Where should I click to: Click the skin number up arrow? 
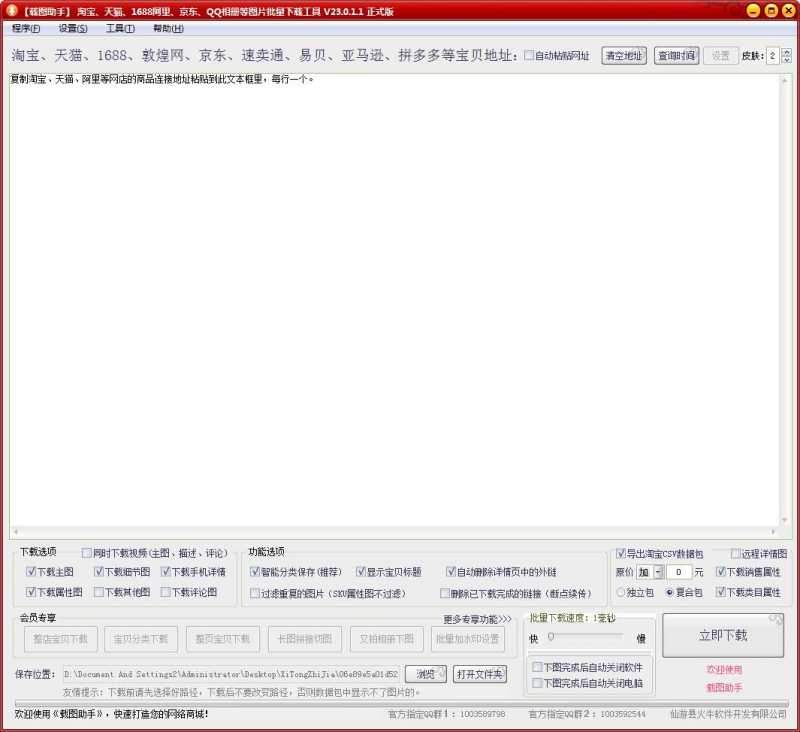pyautogui.click(x=786, y=51)
